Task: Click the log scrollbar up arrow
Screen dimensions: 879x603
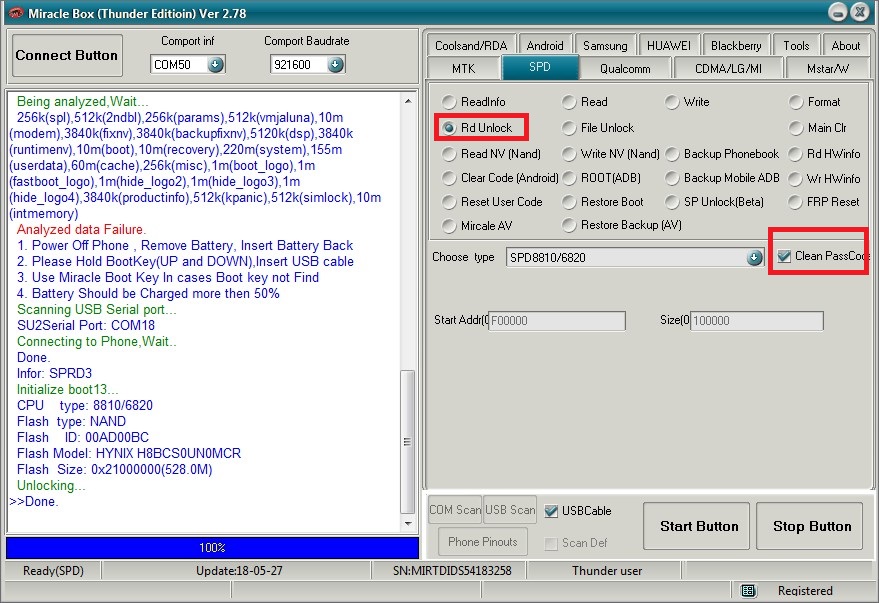Action: tap(408, 101)
